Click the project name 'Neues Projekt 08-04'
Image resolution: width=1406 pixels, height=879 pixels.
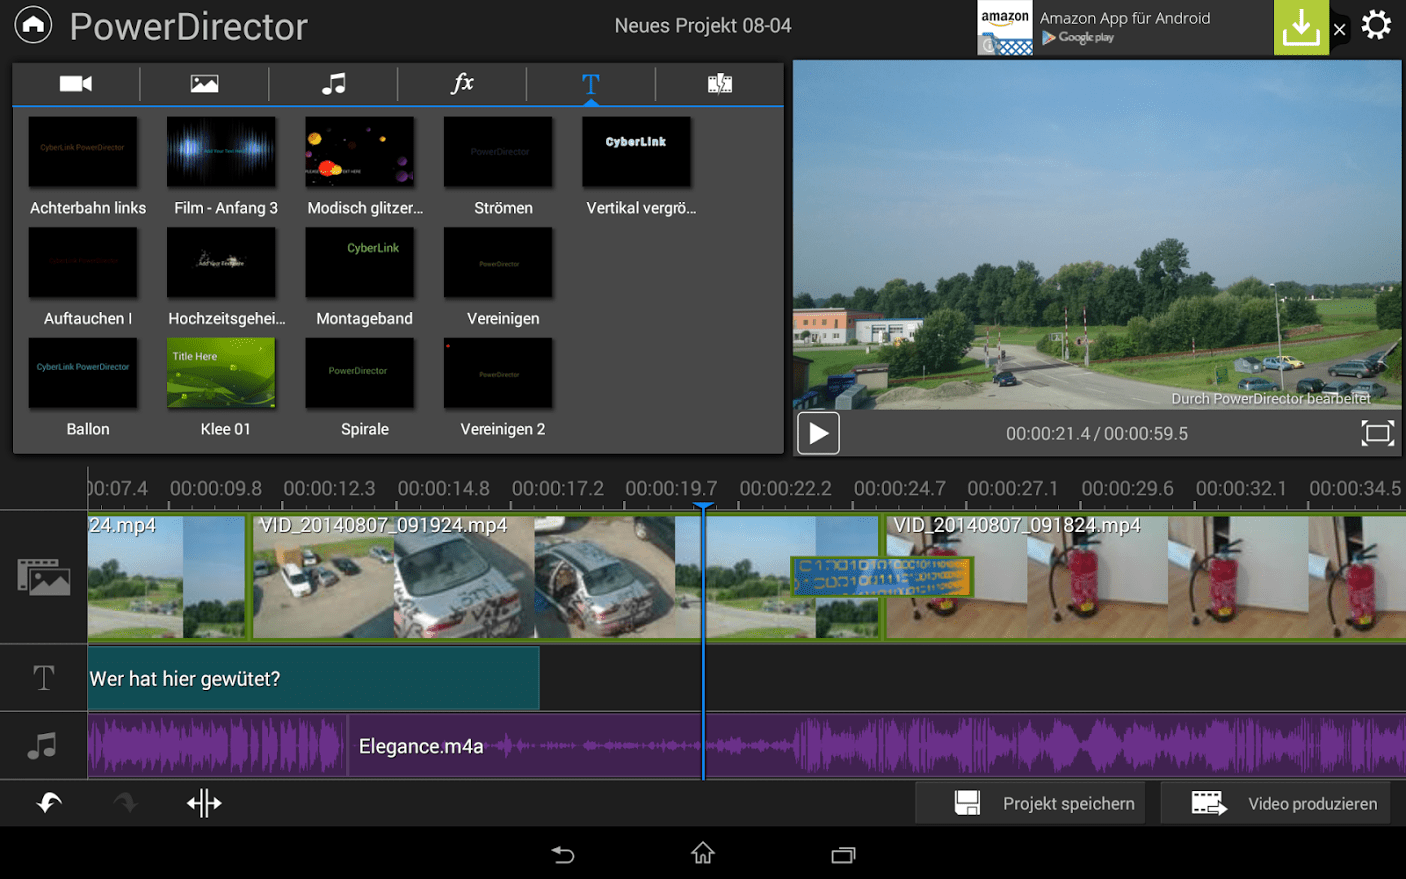pyautogui.click(x=703, y=25)
